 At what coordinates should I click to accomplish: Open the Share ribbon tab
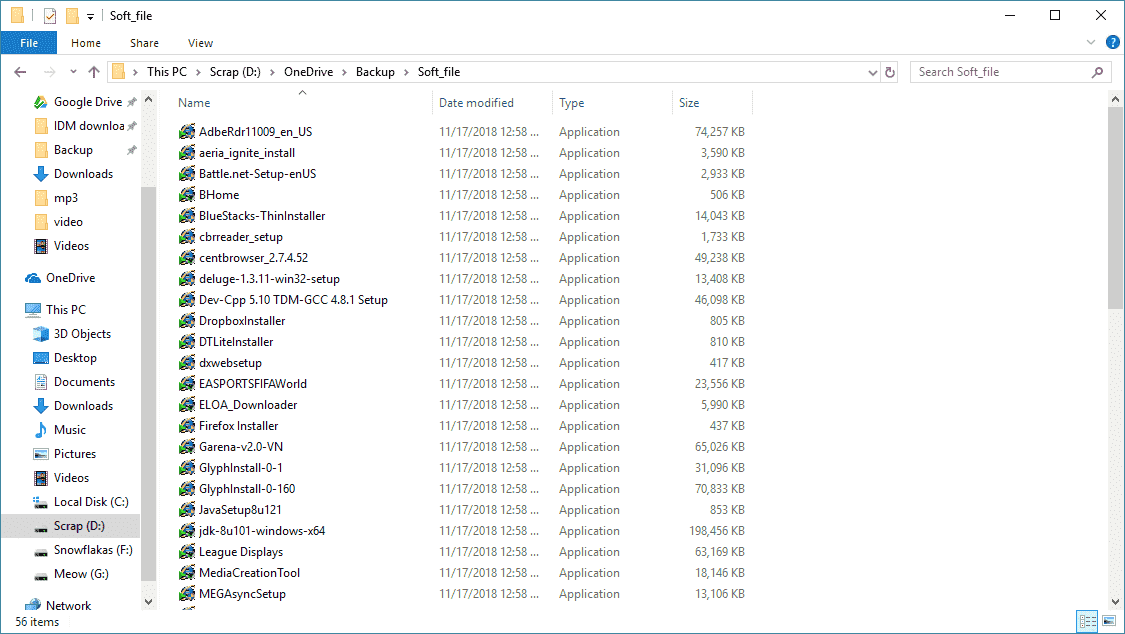point(144,43)
